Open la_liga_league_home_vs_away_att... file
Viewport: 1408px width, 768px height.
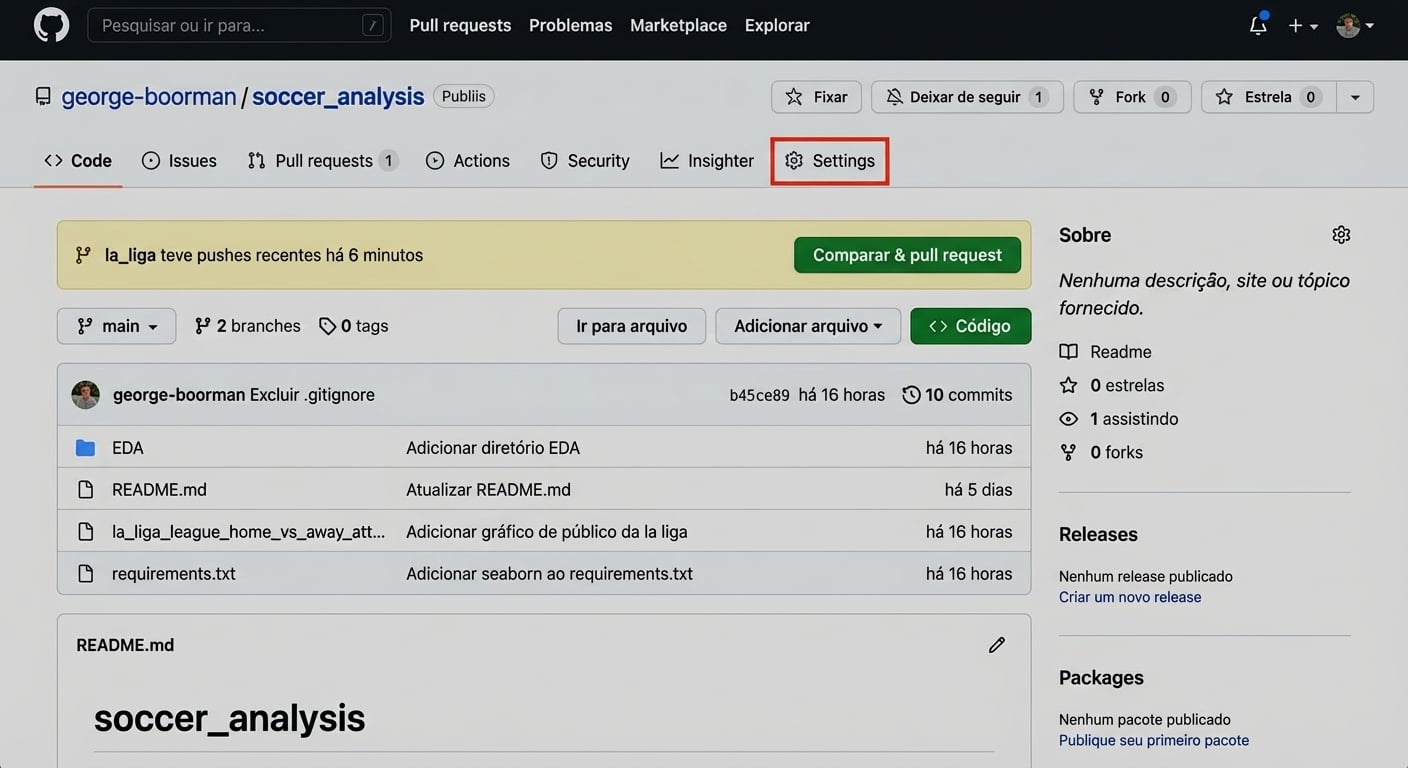point(248,532)
